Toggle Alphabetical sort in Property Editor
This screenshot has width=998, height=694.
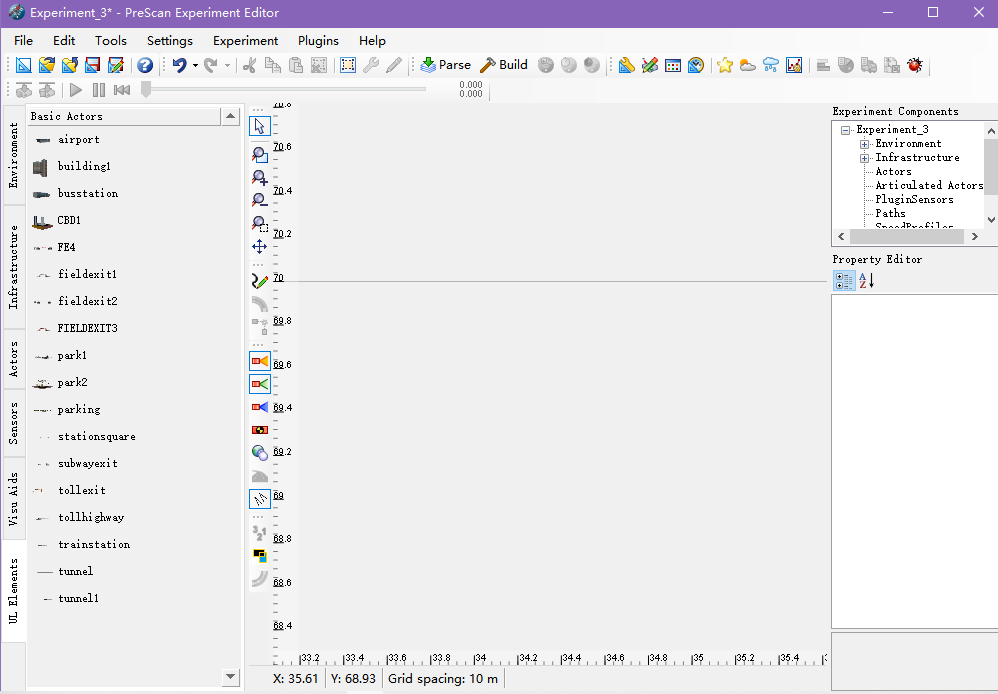(866, 281)
